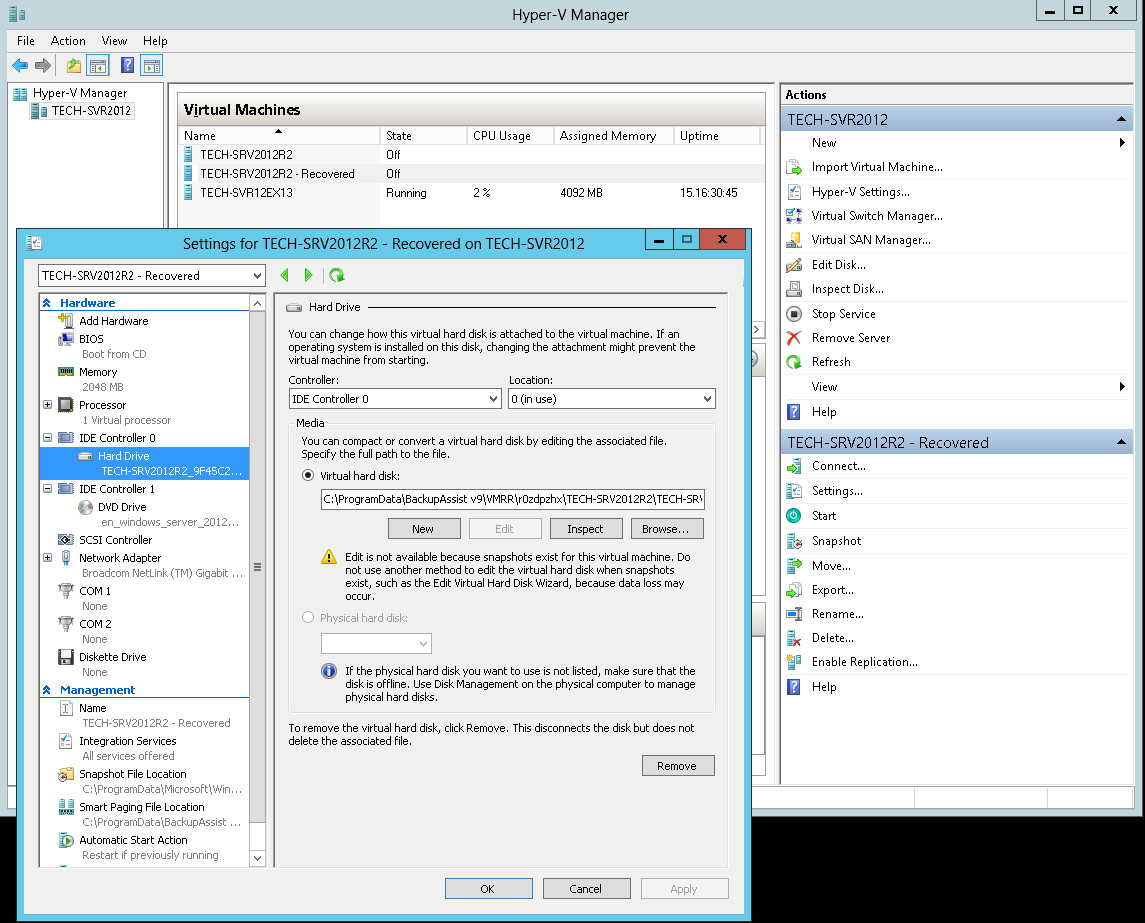Select the Physical hard disk radio button
The width and height of the screenshot is (1145, 923).
coord(308,618)
